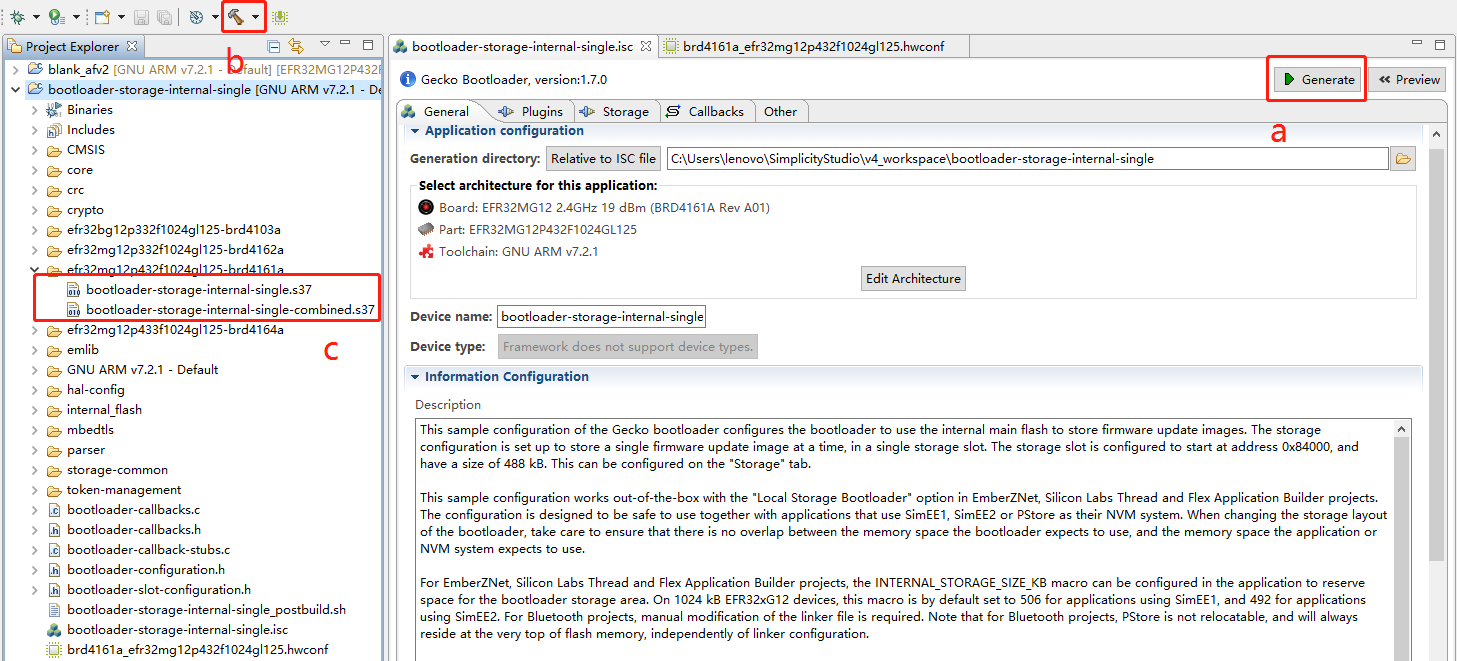This screenshot has width=1457, height=661.
Task: Collapse the Information Configuration section
Action: pyautogui.click(x=415, y=377)
